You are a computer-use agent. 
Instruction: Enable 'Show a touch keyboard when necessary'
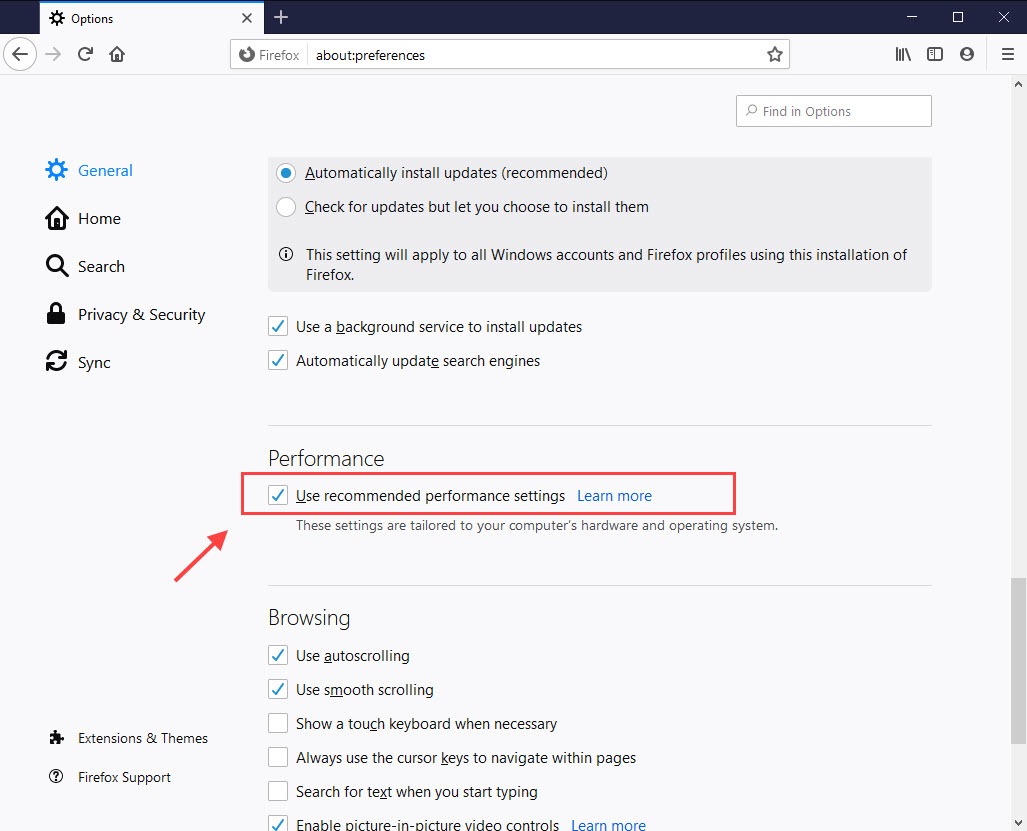point(277,723)
